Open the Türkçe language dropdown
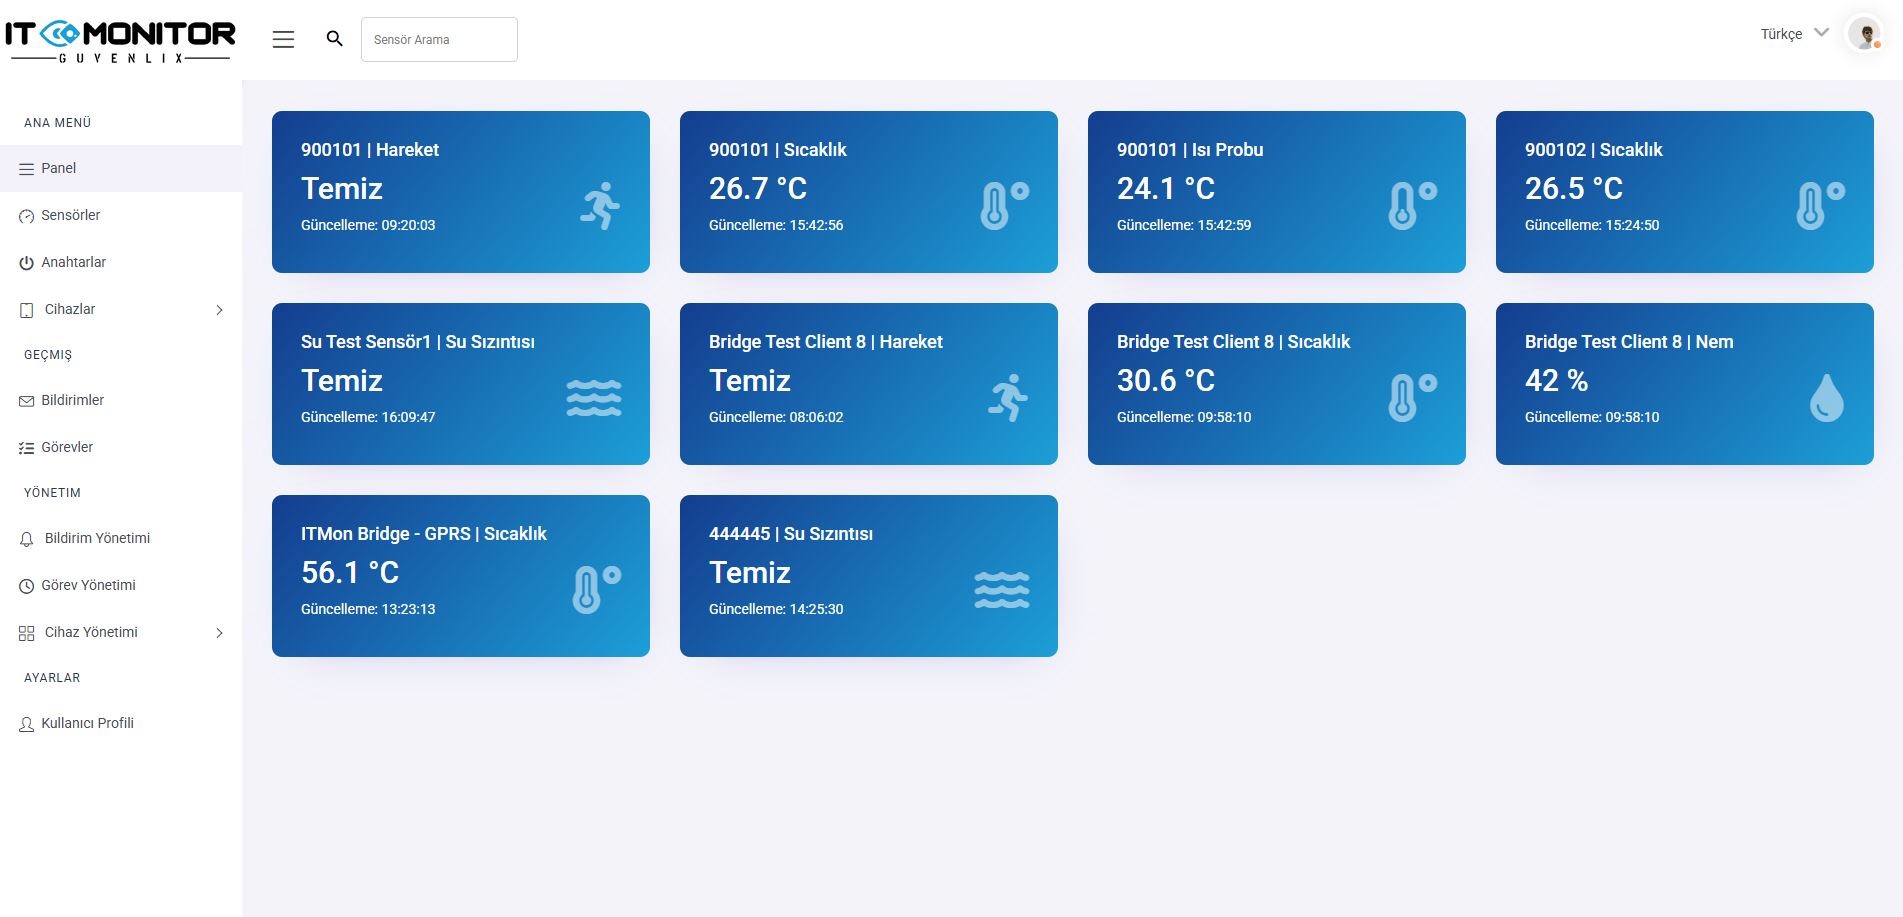1903x917 pixels. [1794, 34]
